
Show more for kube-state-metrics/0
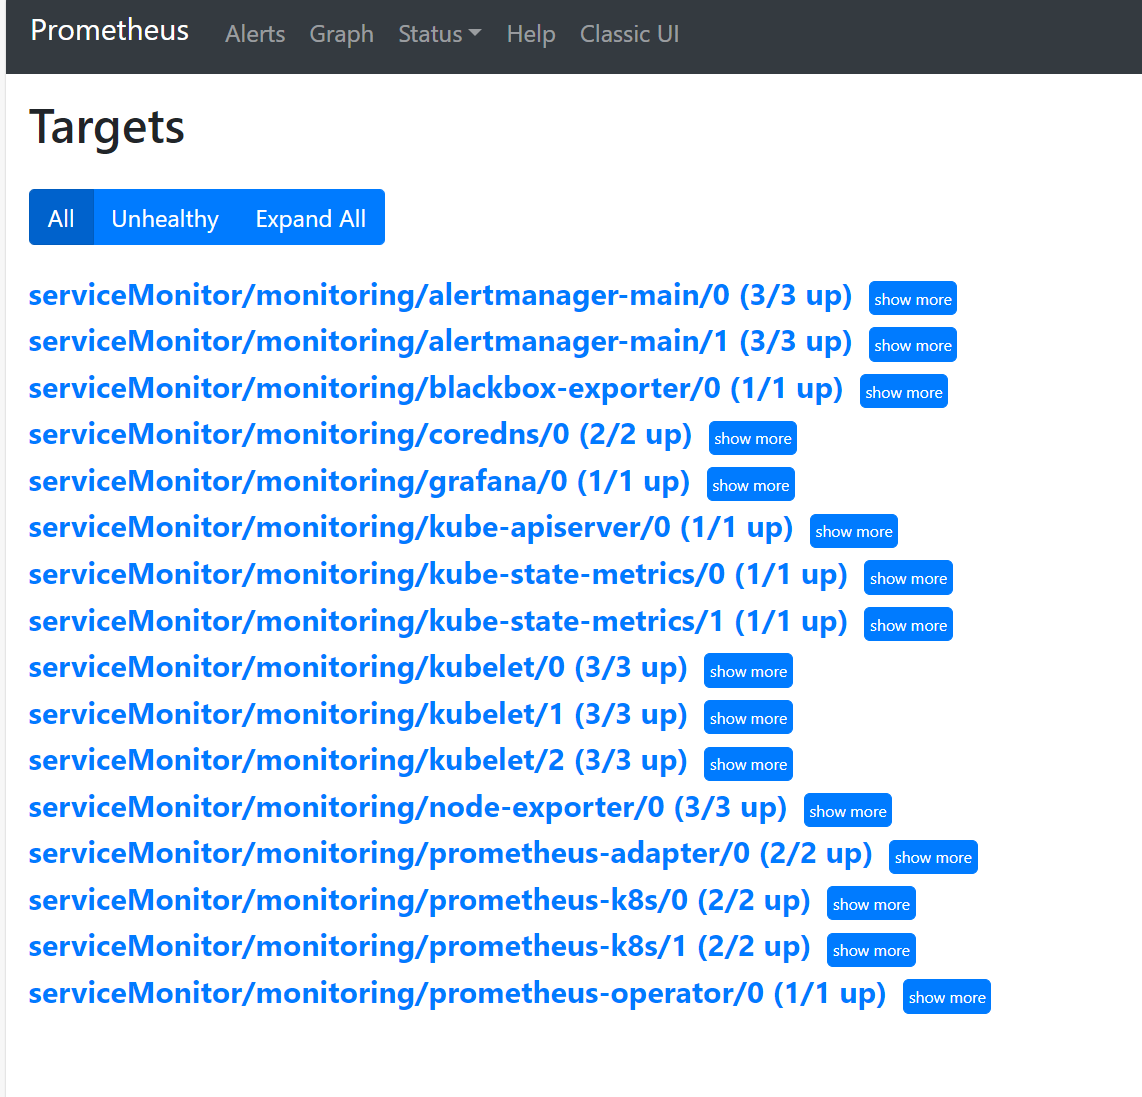click(908, 578)
